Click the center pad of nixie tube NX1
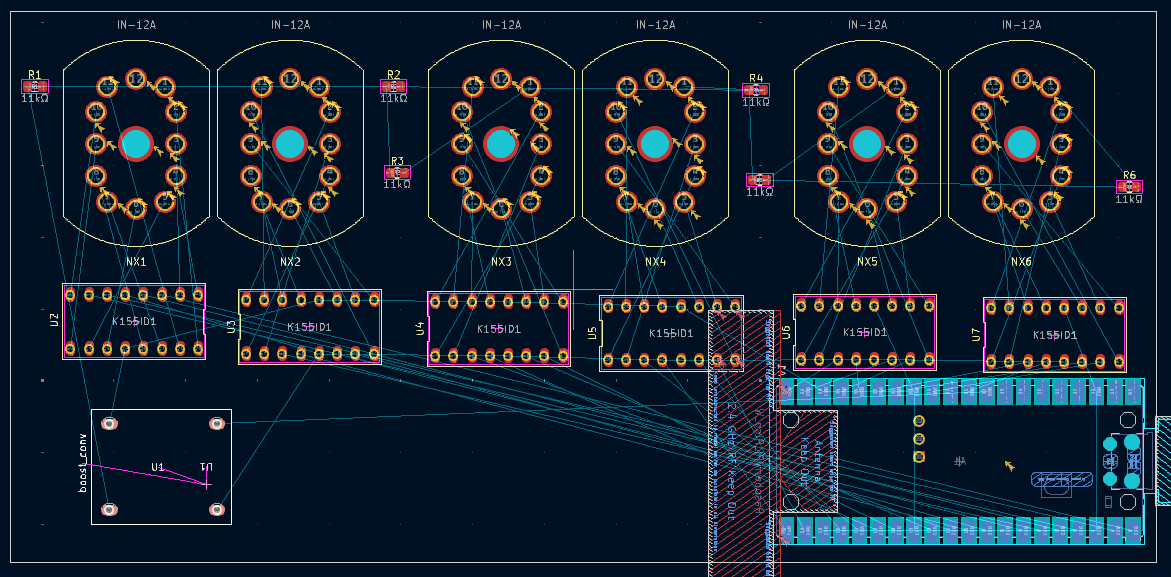This screenshot has height=577, width=1171. [x=136, y=144]
